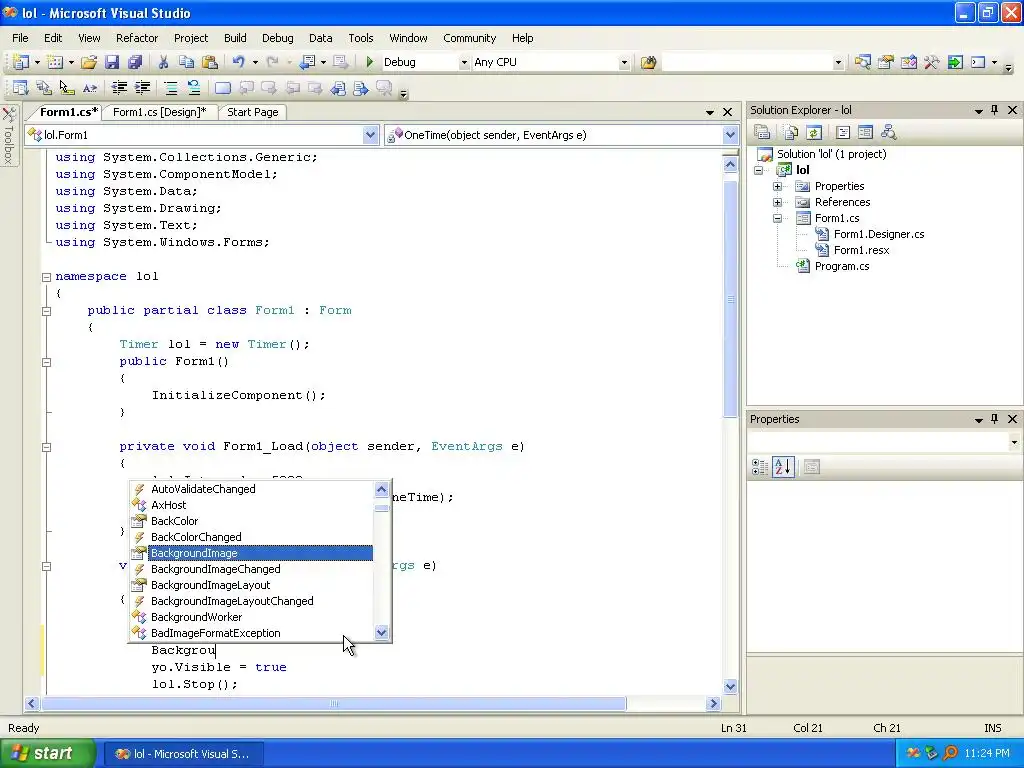
Task: Click View Designer icon in Solution Explorer
Action: [x=865, y=133]
